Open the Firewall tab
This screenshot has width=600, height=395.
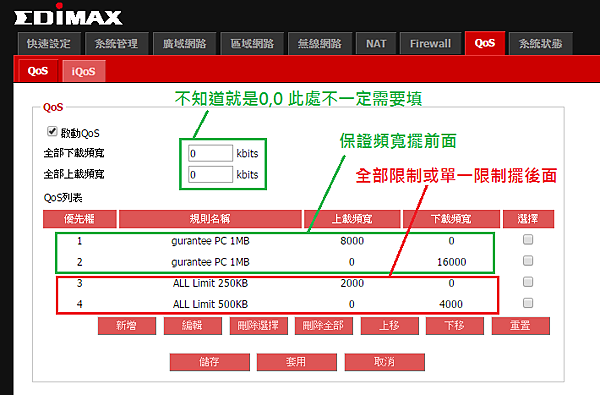(430, 44)
